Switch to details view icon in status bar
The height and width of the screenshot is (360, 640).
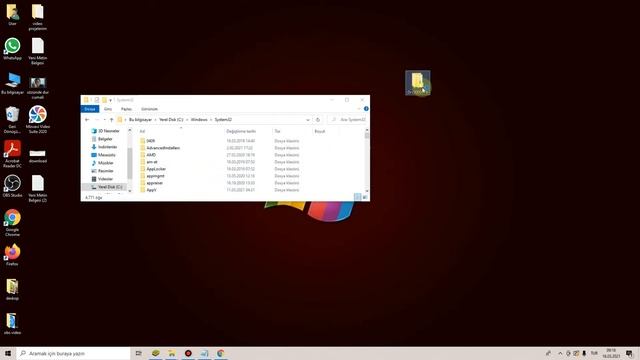(358, 197)
